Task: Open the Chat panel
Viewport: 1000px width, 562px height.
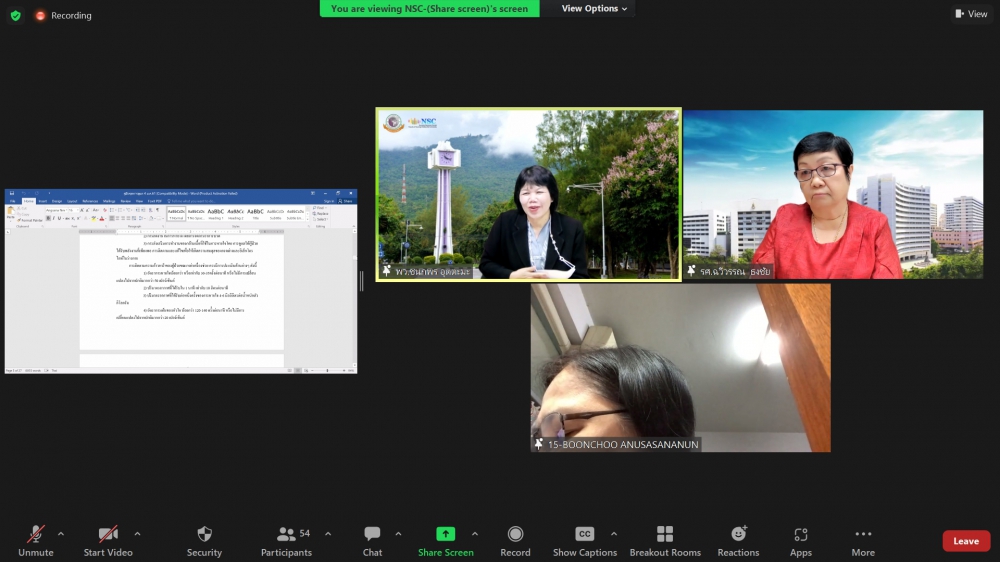Action: (372, 535)
